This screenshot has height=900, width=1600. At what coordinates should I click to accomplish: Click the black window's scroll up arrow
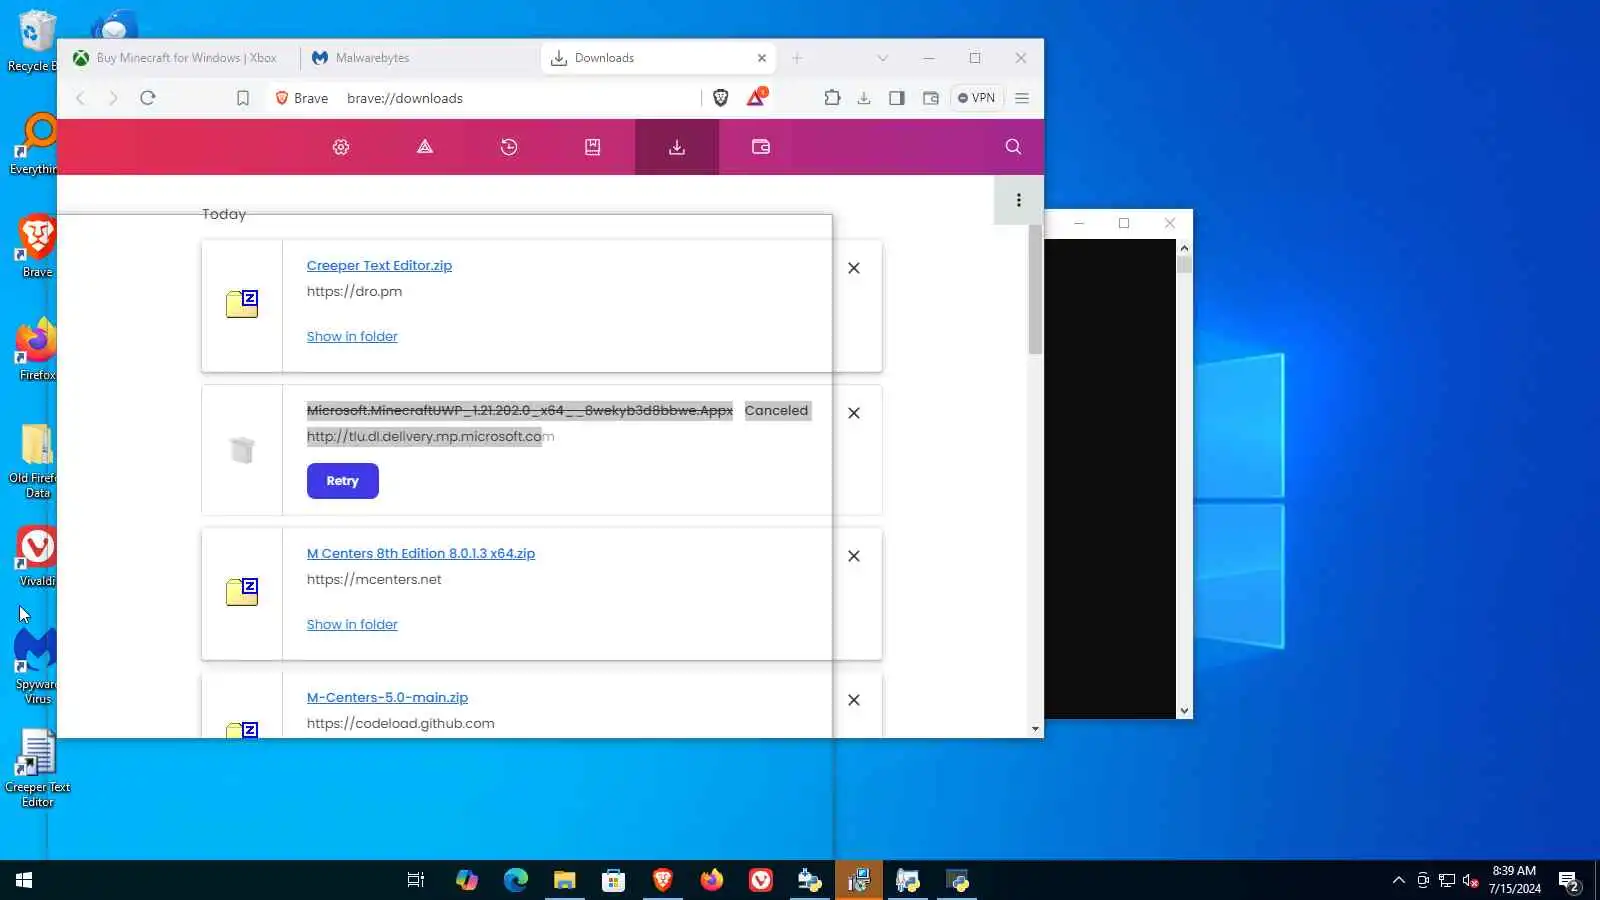[x=1184, y=247]
